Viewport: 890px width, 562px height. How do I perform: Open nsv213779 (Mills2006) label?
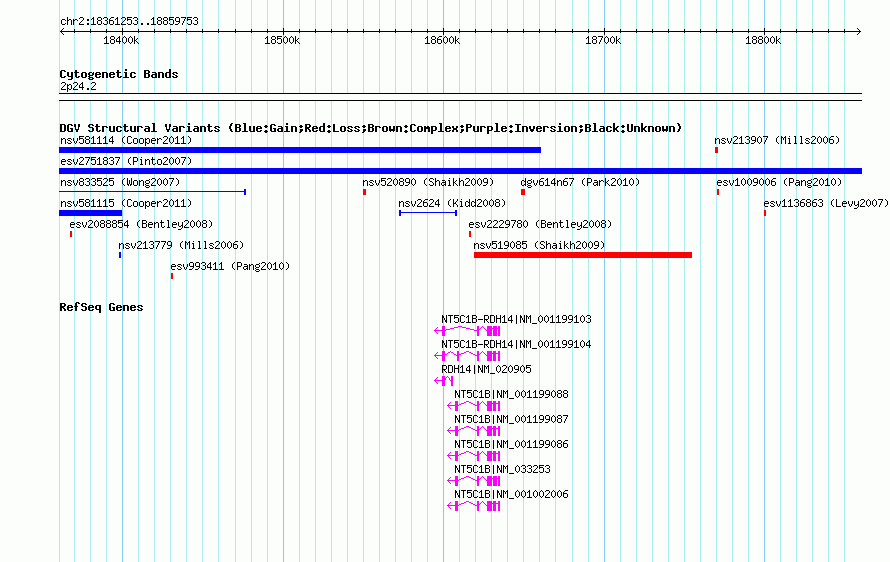pos(181,245)
